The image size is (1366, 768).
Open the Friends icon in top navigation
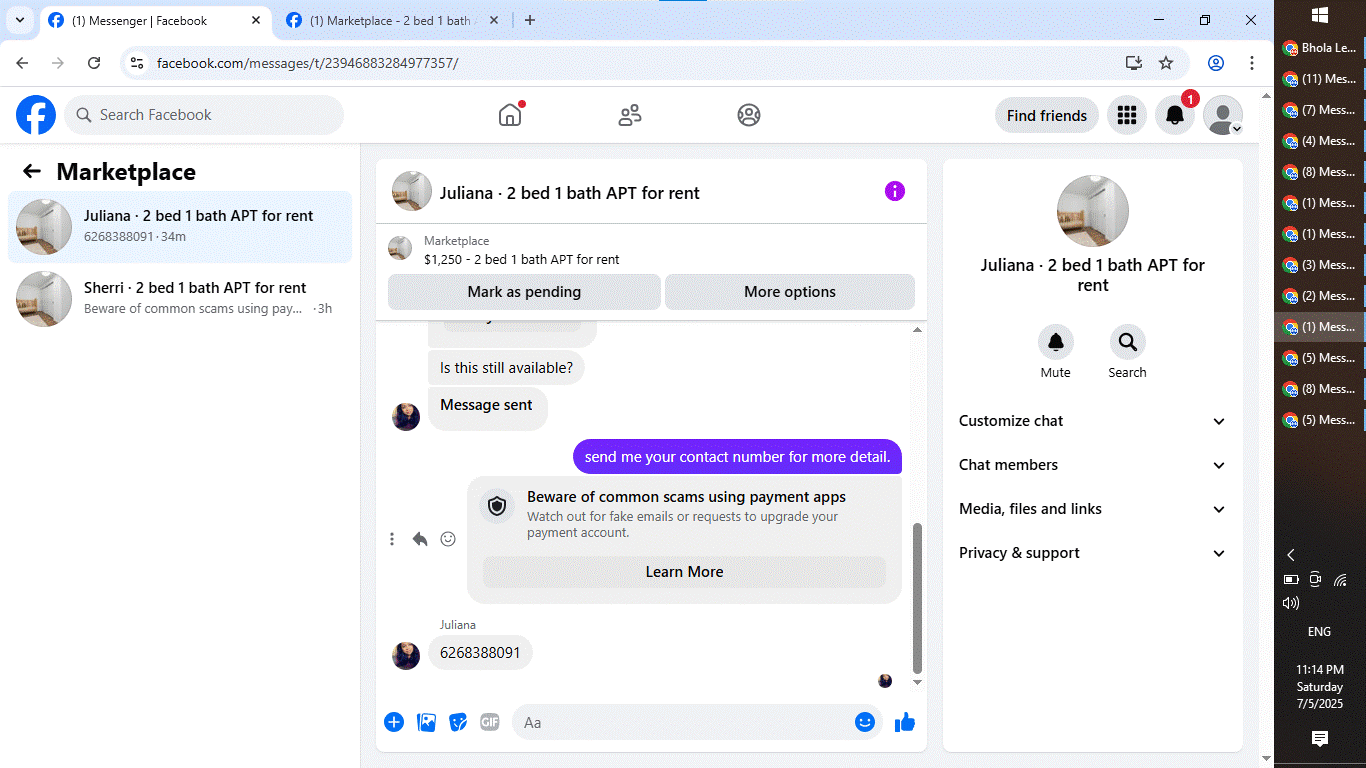(630, 115)
